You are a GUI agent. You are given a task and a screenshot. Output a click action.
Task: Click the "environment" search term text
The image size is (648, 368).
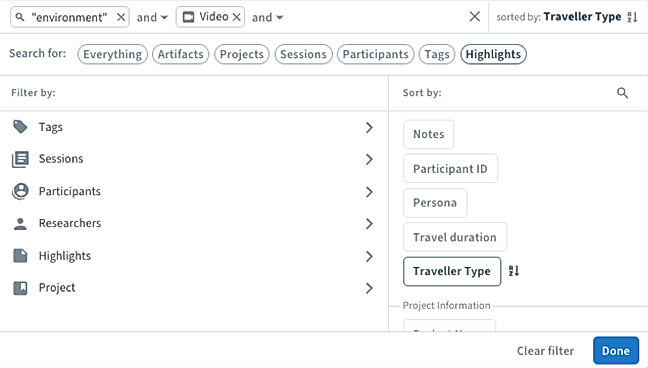click(x=69, y=17)
